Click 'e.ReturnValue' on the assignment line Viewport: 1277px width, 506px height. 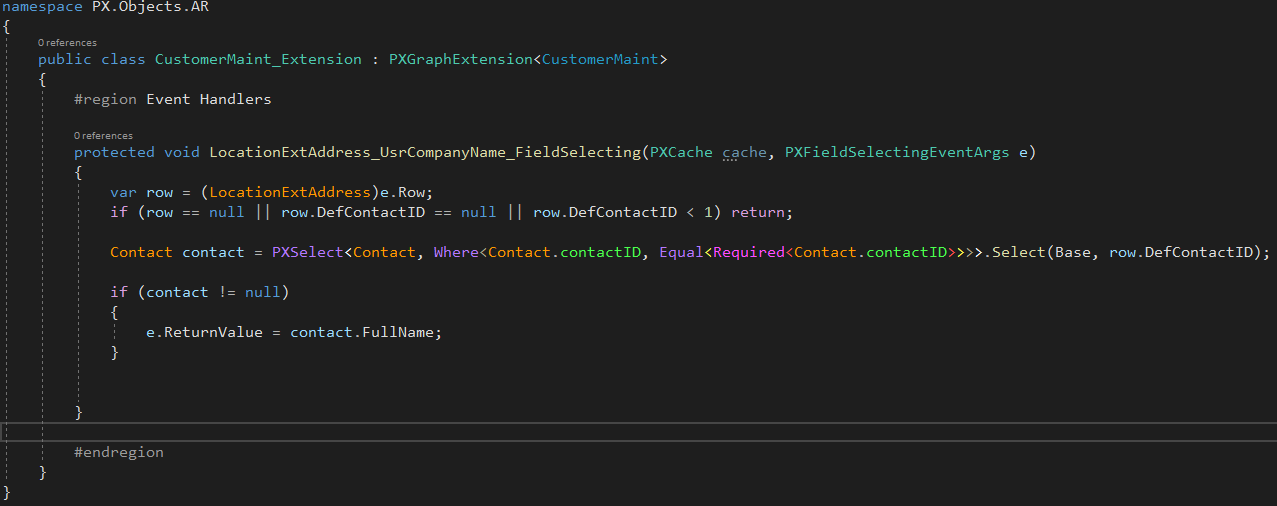point(204,332)
